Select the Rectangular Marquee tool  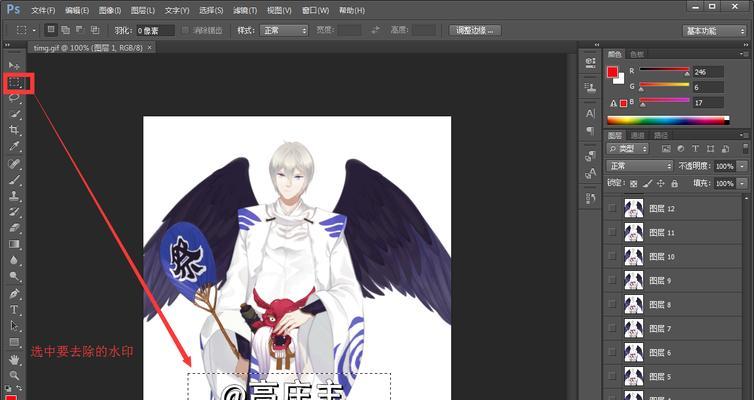pyautogui.click(x=16, y=83)
